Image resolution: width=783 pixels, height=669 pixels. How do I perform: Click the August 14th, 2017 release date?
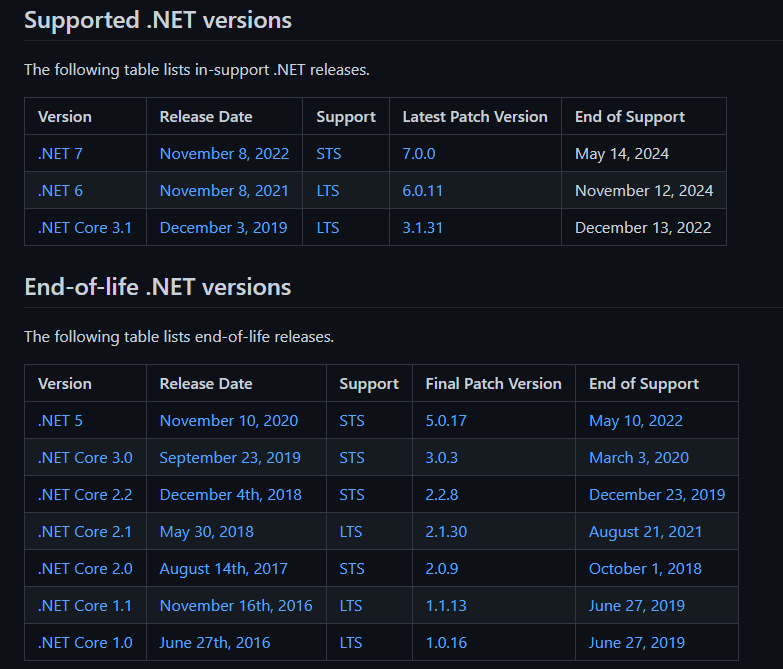(223, 569)
